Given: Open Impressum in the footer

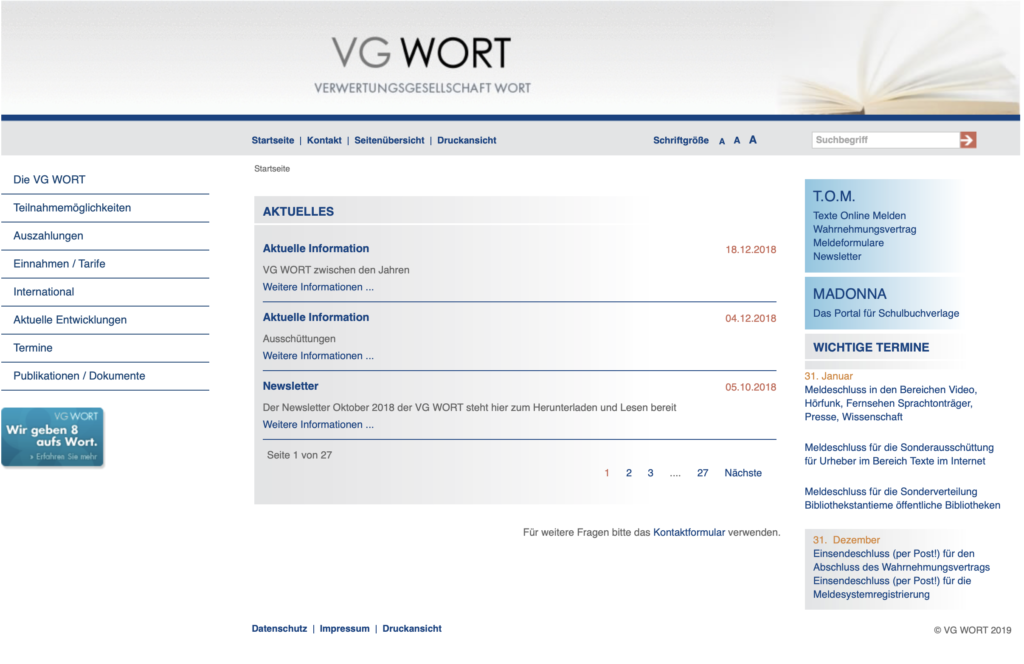Looking at the screenshot, I should pyautogui.click(x=345, y=629).
